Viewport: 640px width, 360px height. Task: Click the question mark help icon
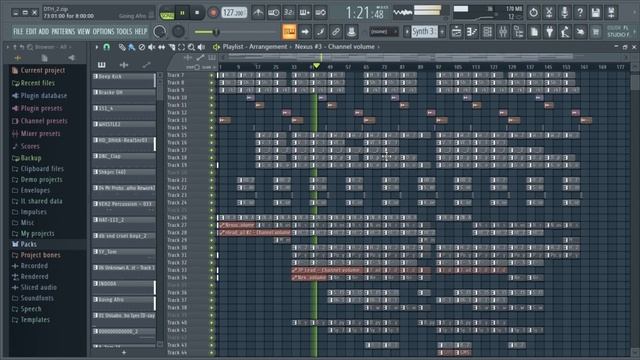(580, 13)
